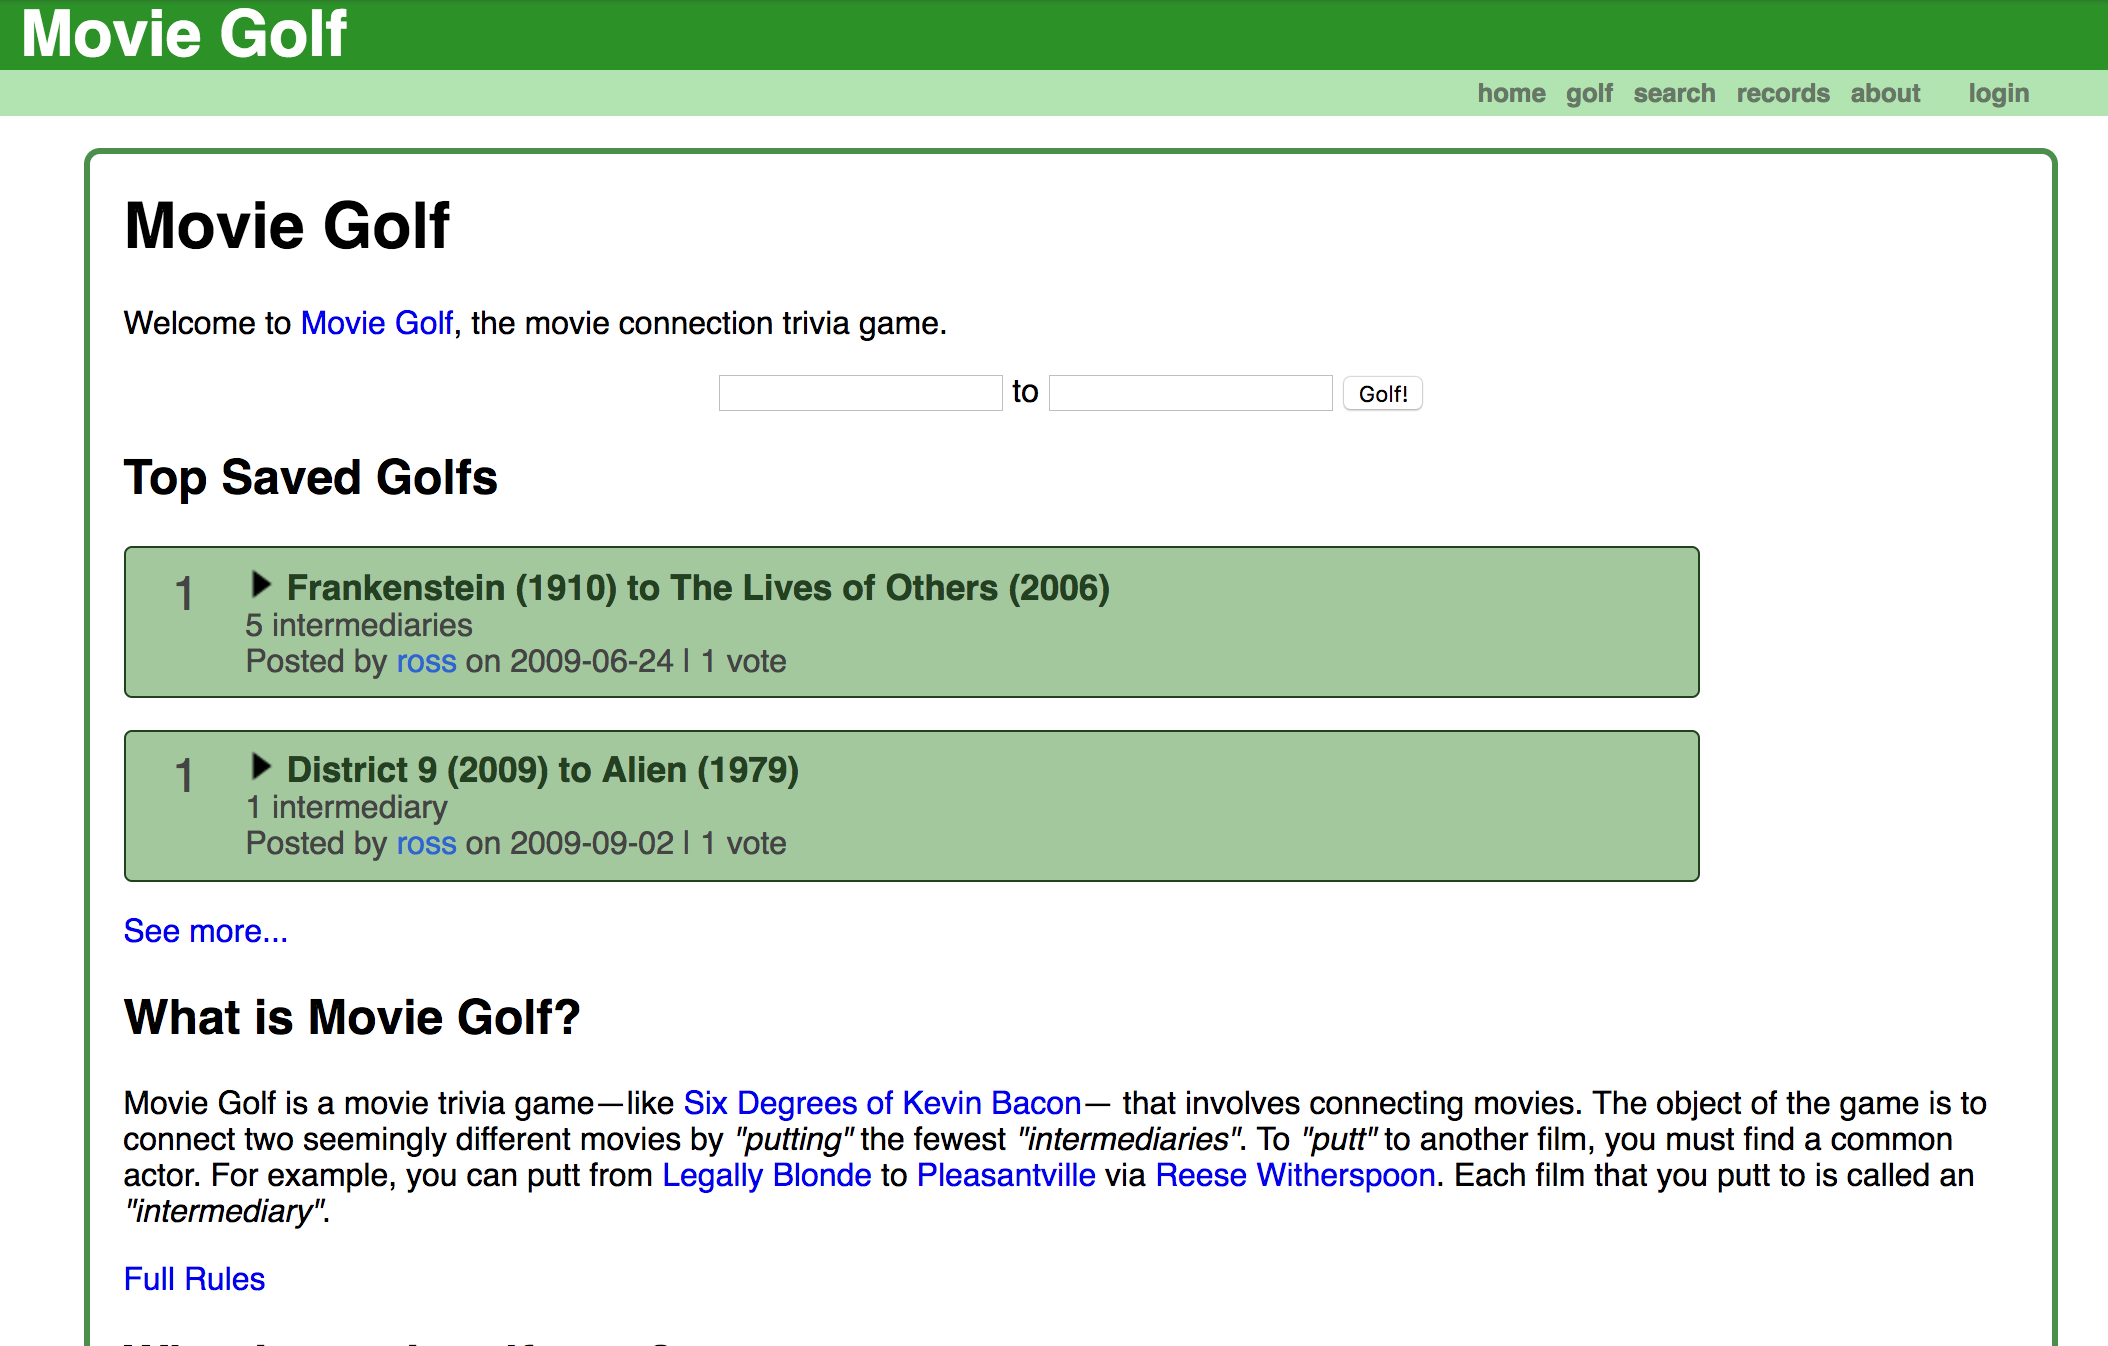Open the Full Rules link
The height and width of the screenshot is (1346, 2108).
click(195, 1279)
